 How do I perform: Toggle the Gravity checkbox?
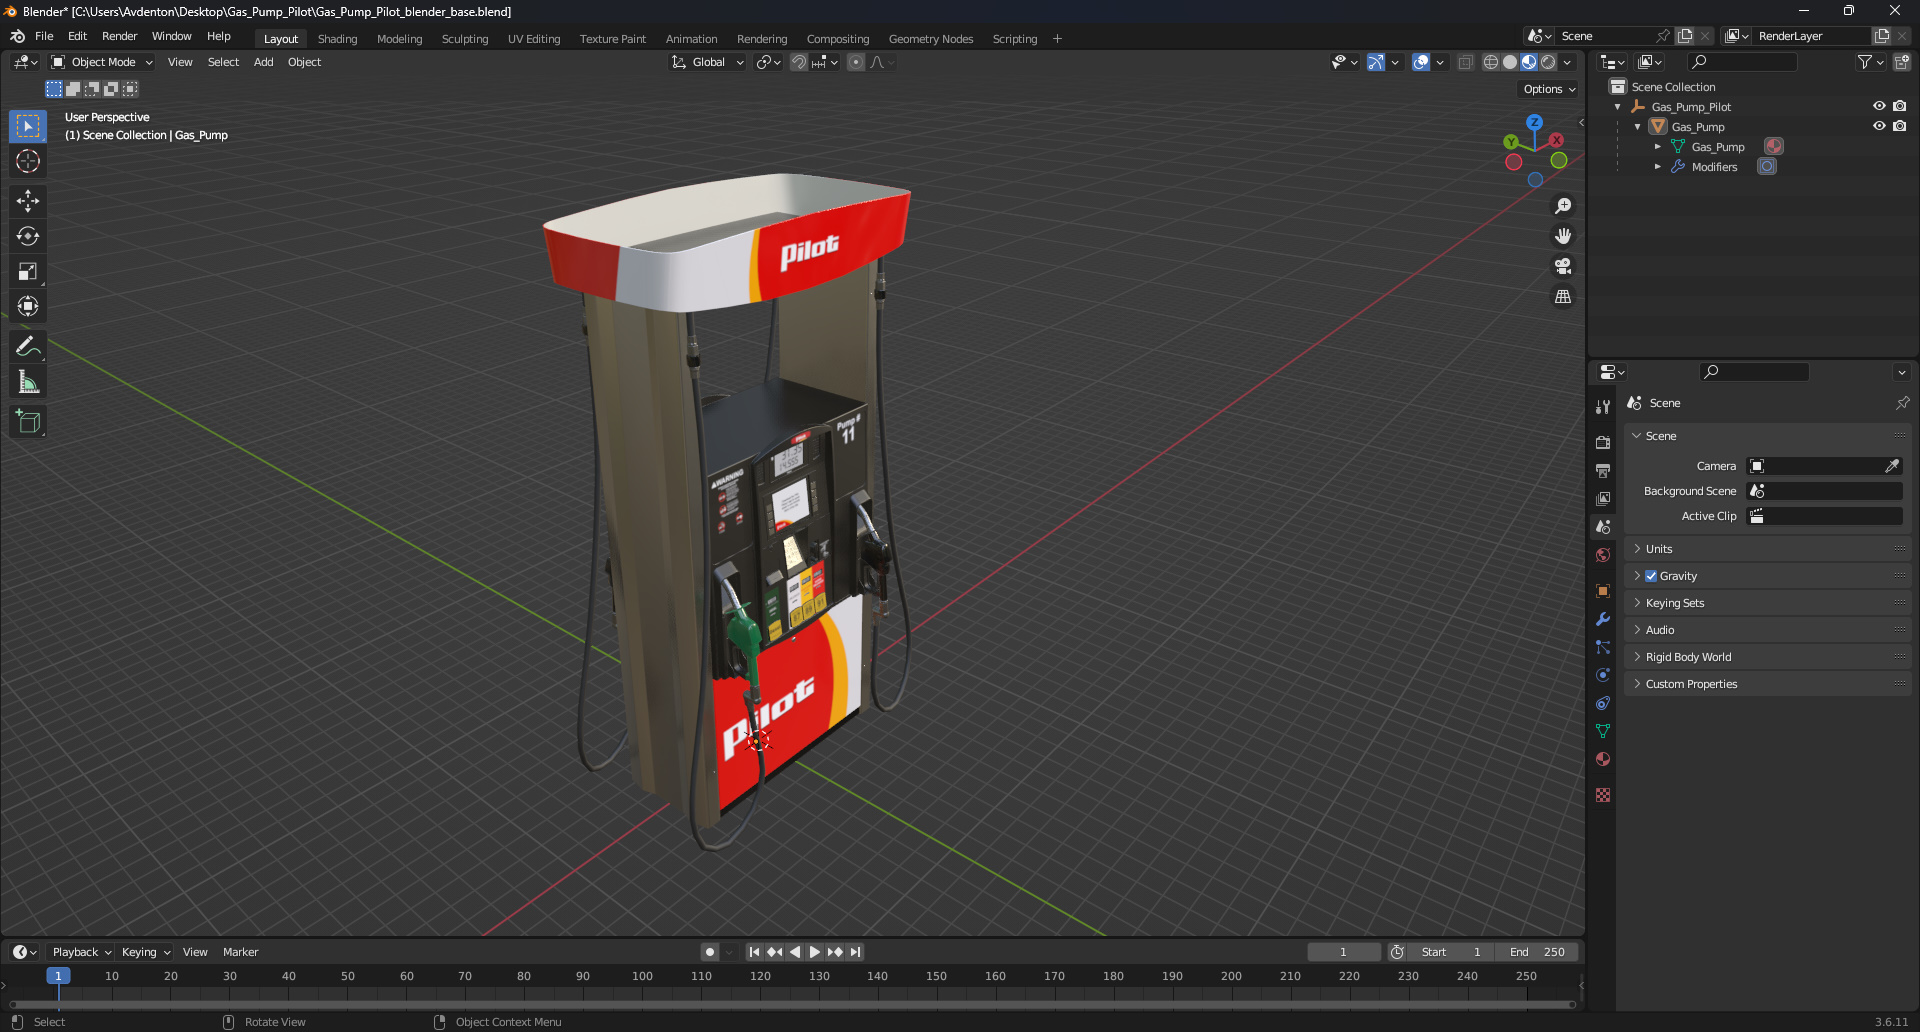(x=1651, y=576)
